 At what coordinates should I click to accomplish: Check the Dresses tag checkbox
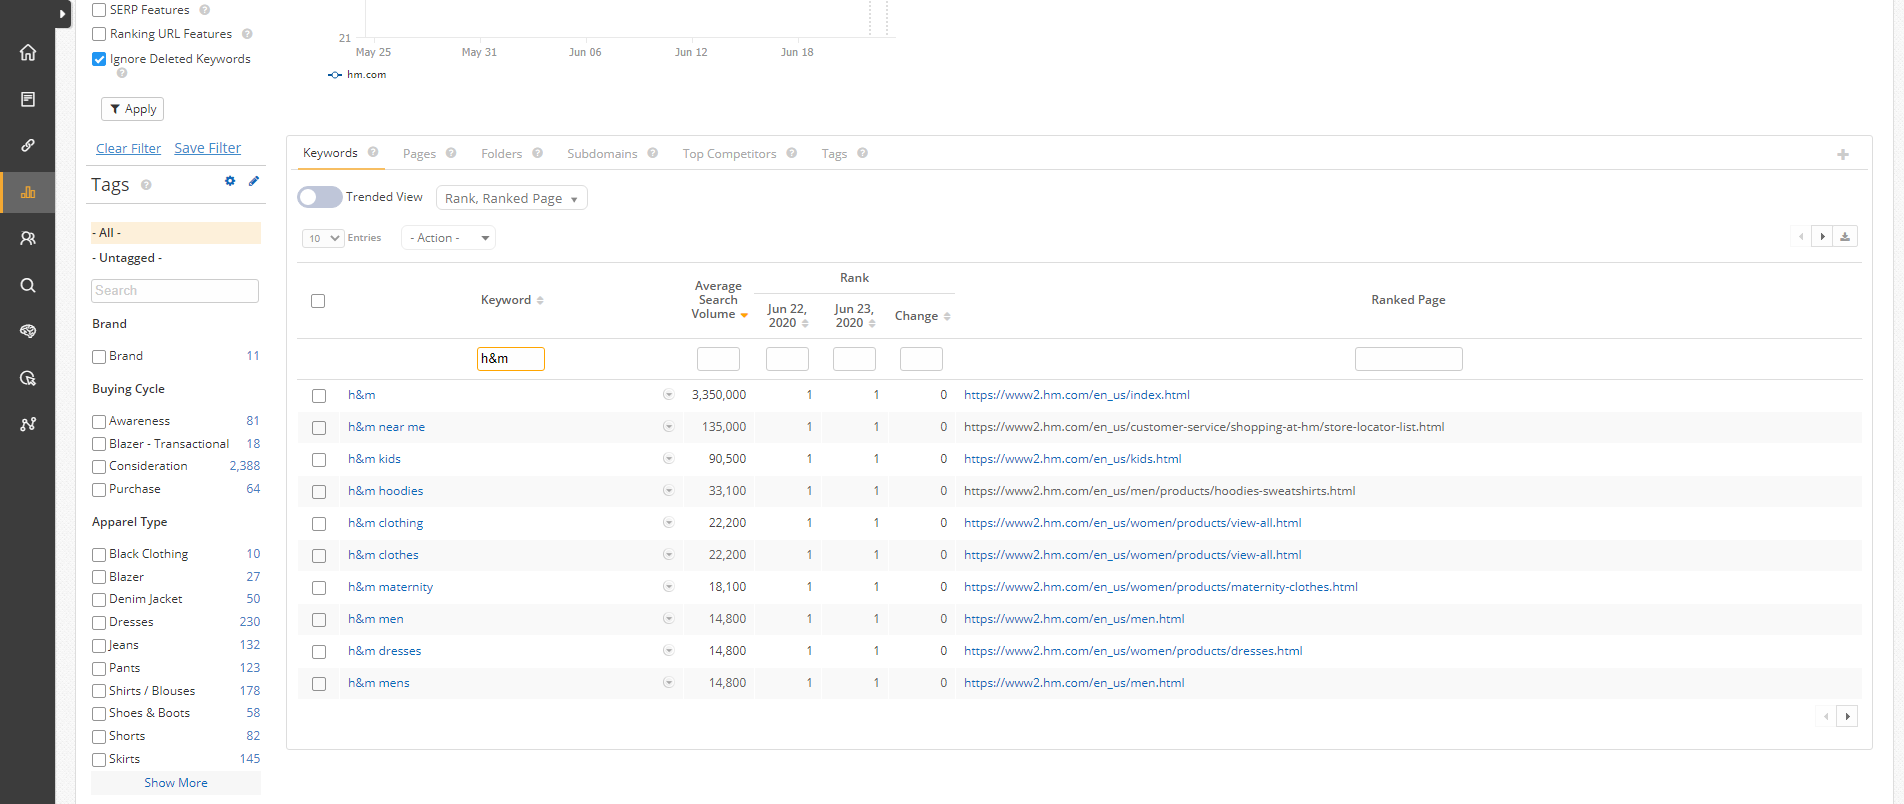99,623
